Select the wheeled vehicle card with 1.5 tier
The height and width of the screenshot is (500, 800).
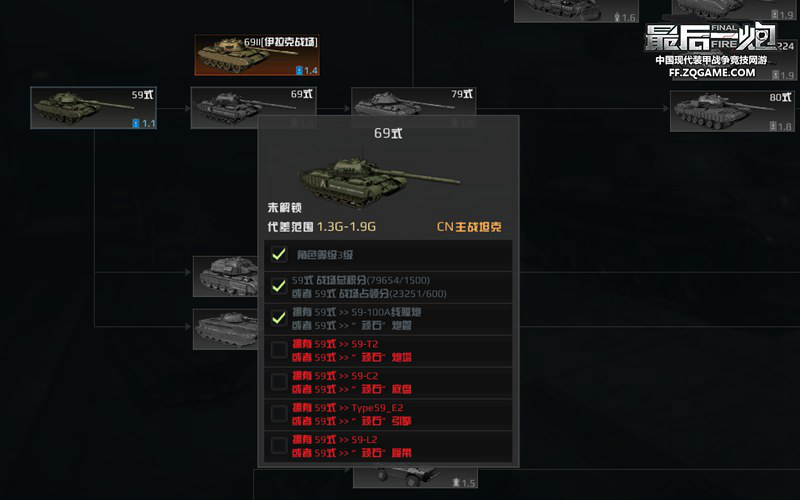415,478
